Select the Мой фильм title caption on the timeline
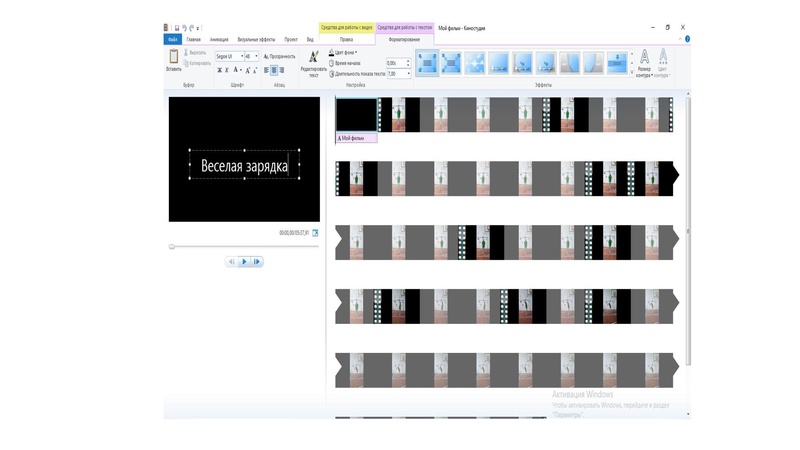 (355, 138)
